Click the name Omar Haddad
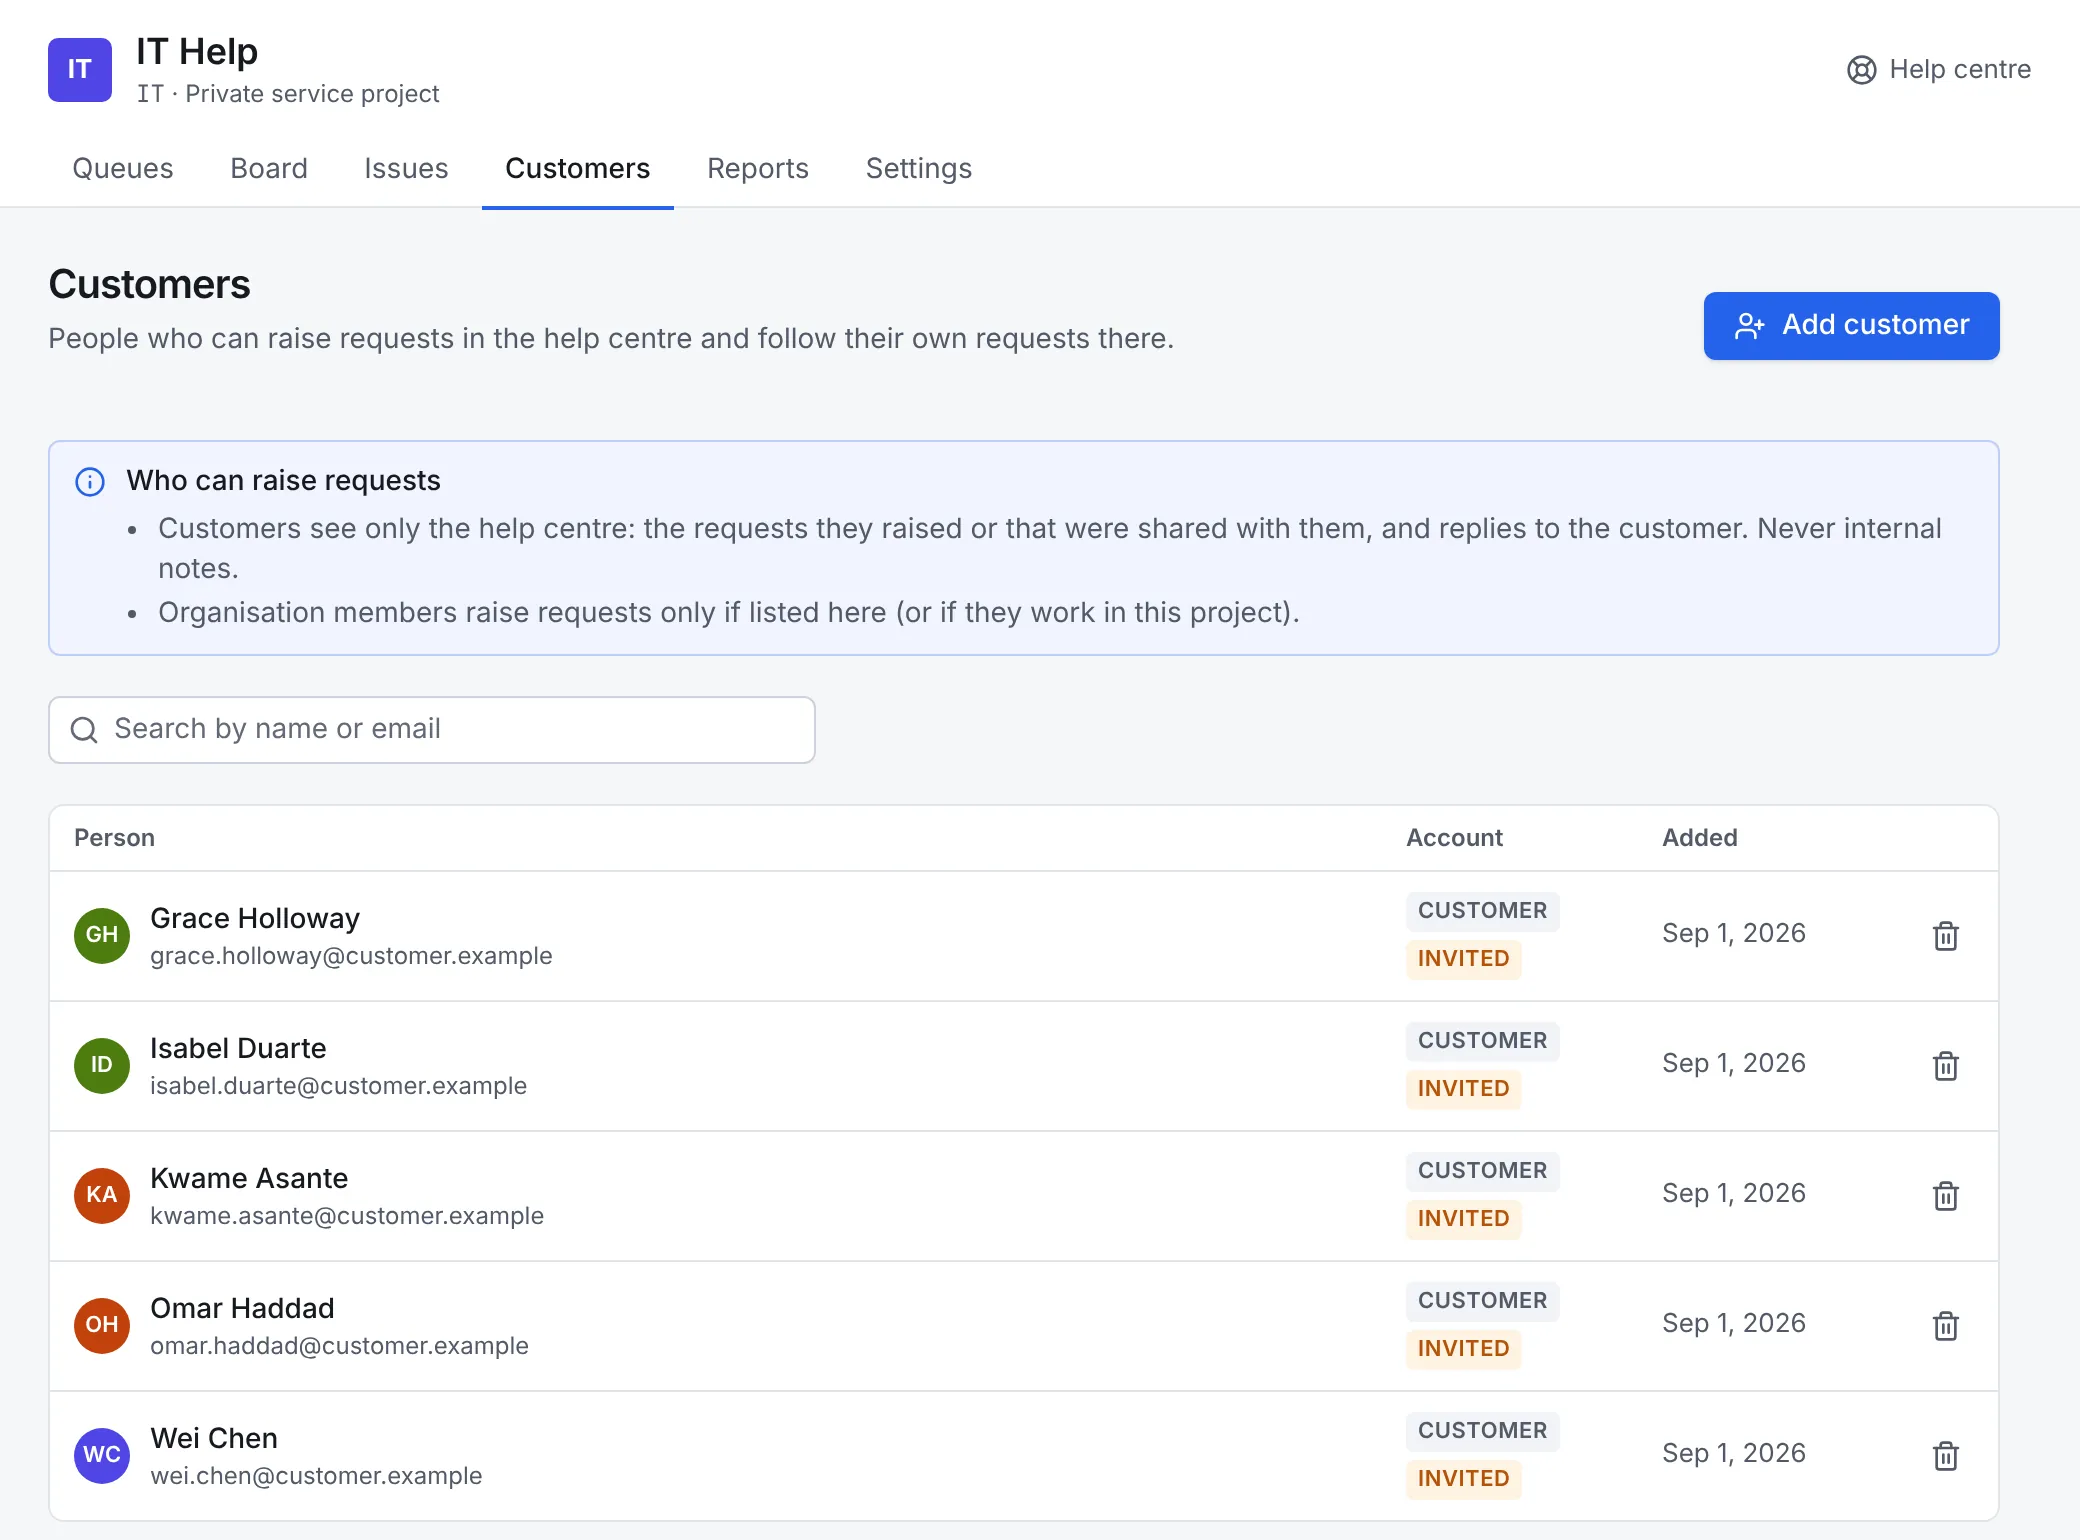 (x=242, y=1308)
